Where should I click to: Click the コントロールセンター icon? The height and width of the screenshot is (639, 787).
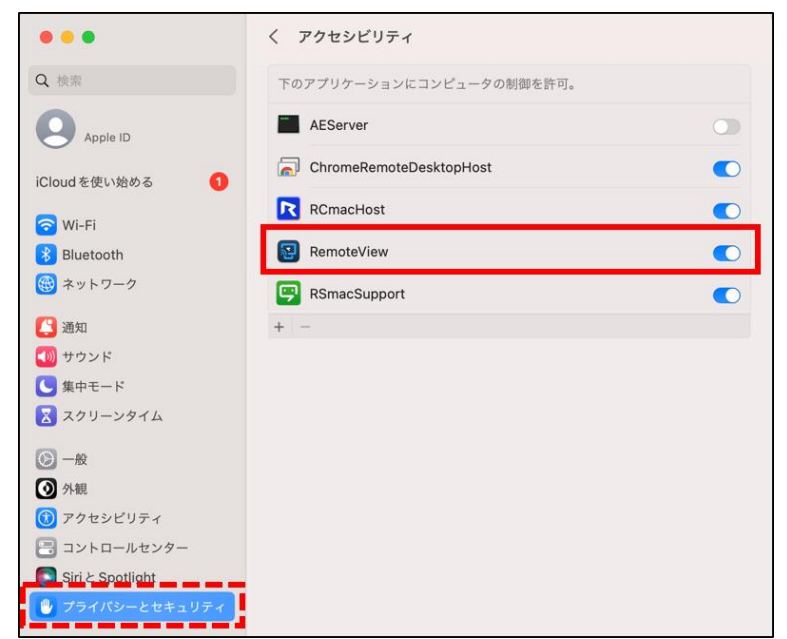(x=46, y=547)
